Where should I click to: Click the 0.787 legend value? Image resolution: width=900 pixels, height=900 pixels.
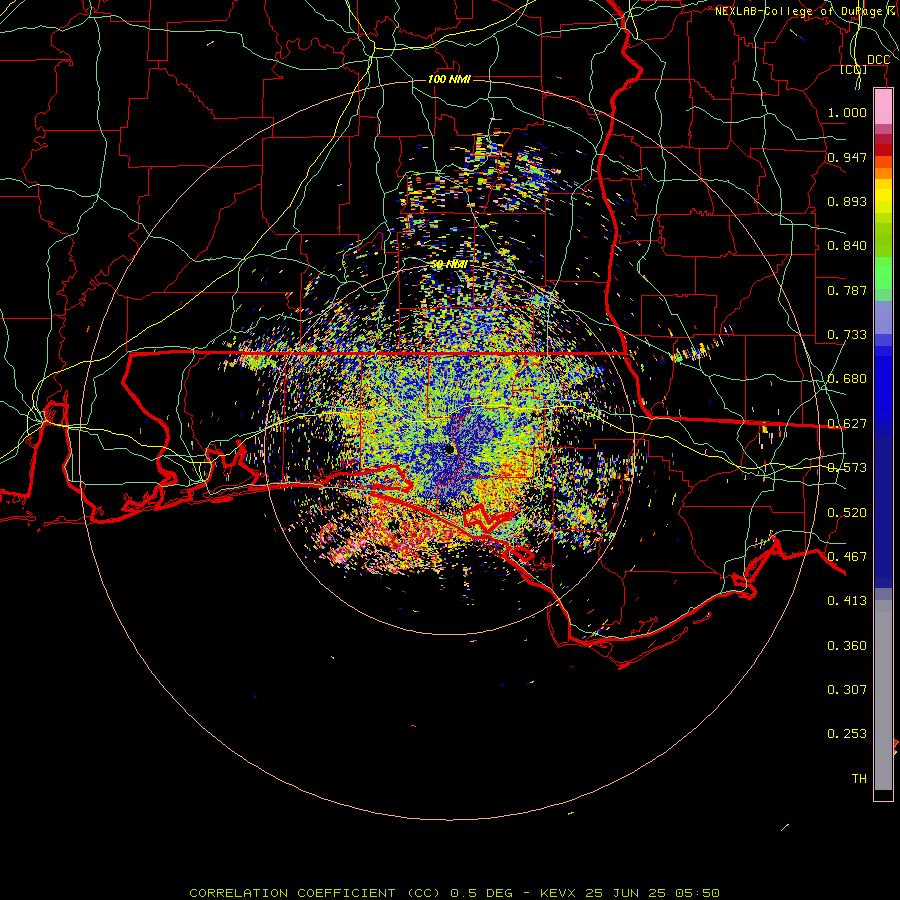(x=847, y=290)
